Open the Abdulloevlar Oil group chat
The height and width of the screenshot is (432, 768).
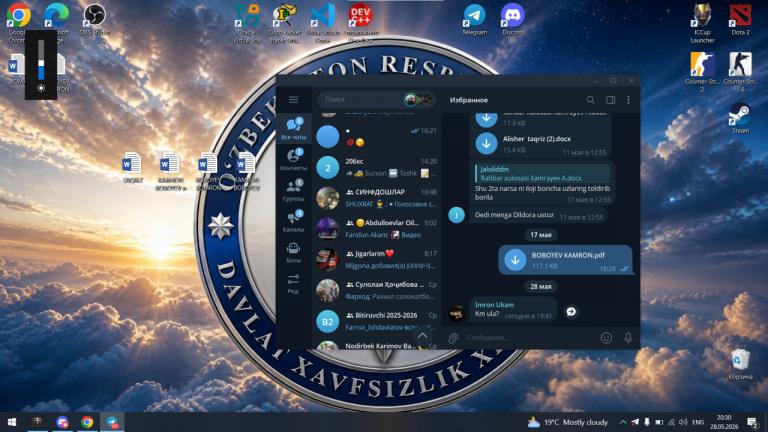coord(376,229)
